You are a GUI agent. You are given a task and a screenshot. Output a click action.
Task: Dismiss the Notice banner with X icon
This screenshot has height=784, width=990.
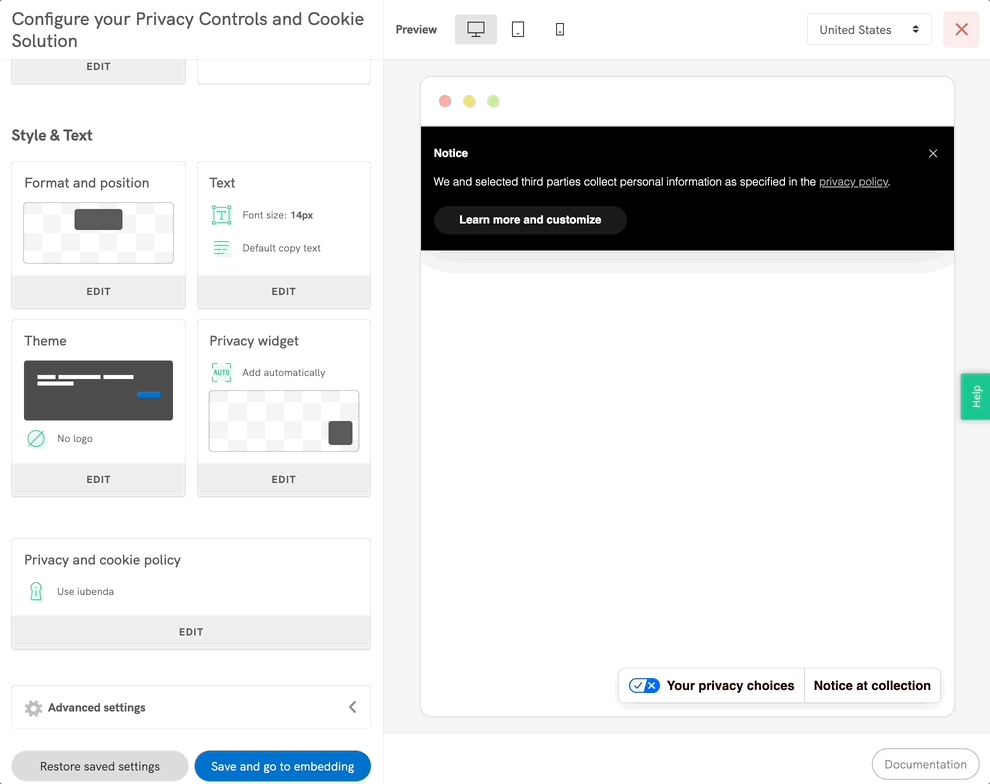(x=933, y=153)
